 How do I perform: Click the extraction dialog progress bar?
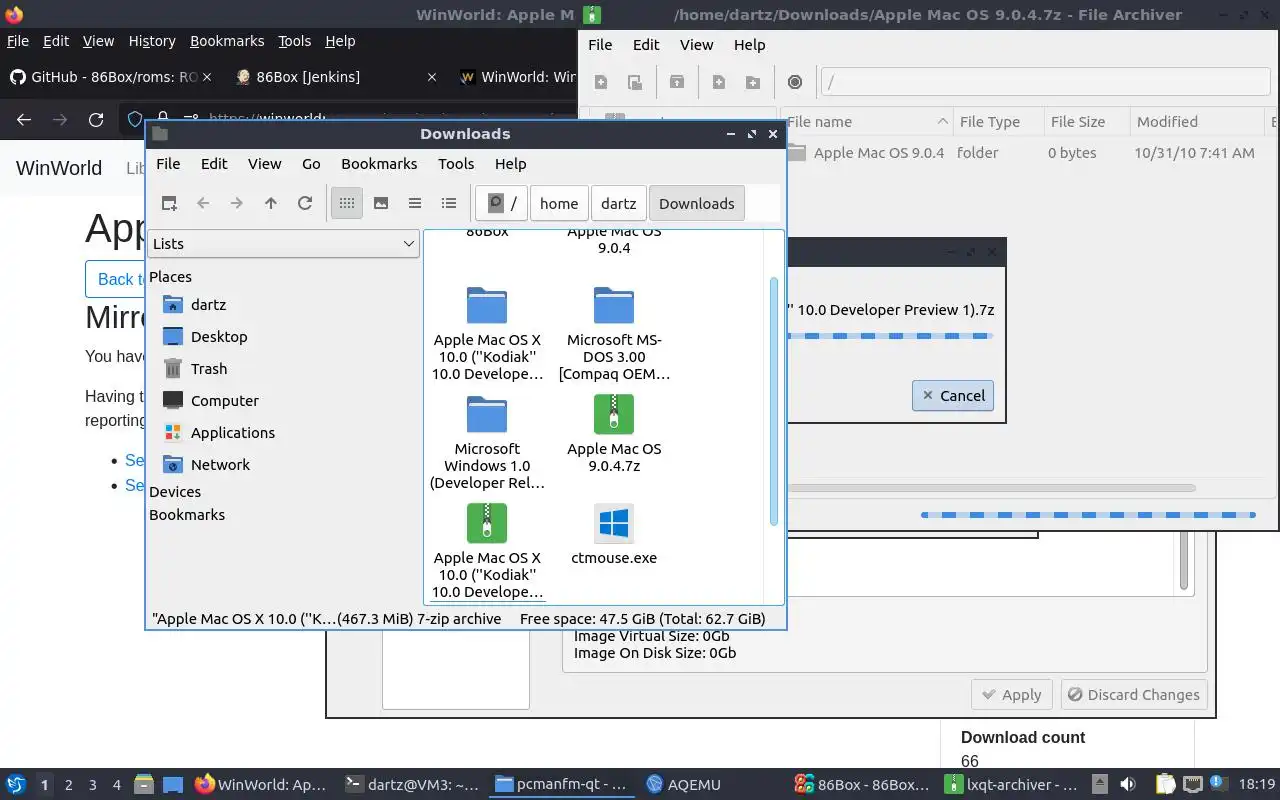(x=890, y=336)
